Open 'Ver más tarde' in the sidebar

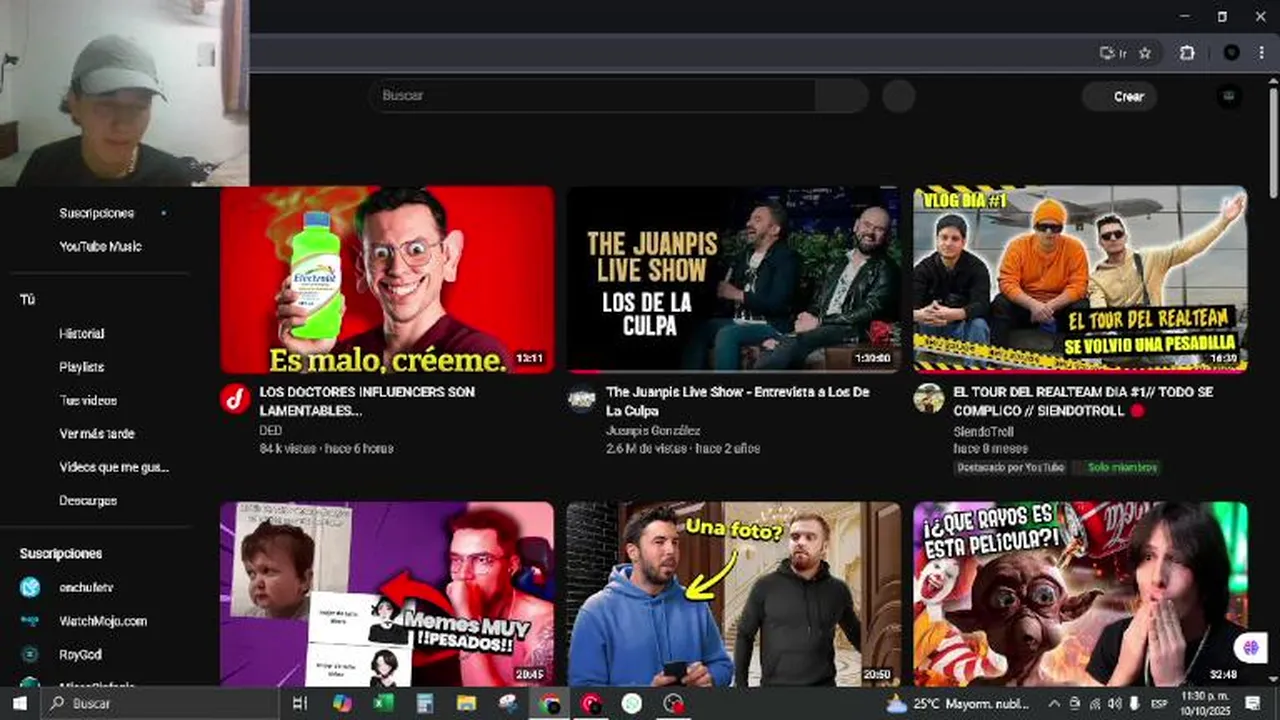pos(96,434)
